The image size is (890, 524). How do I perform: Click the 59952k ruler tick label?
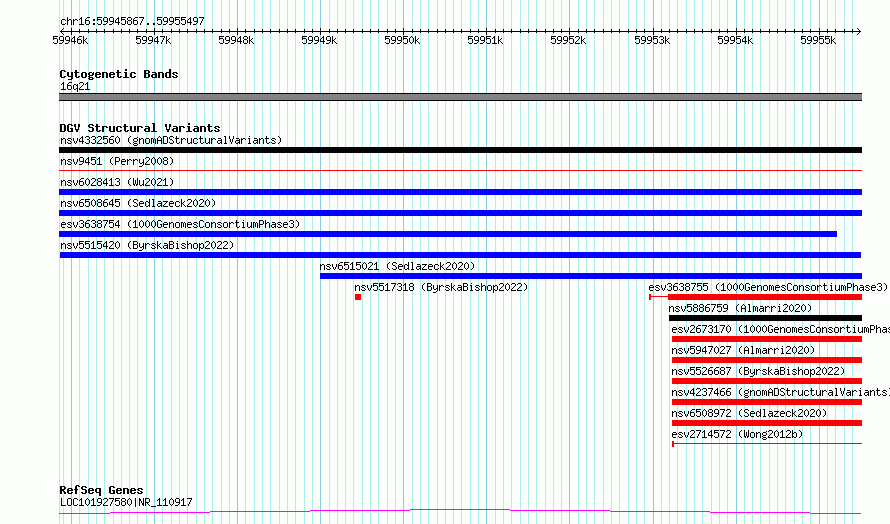pos(568,40)
